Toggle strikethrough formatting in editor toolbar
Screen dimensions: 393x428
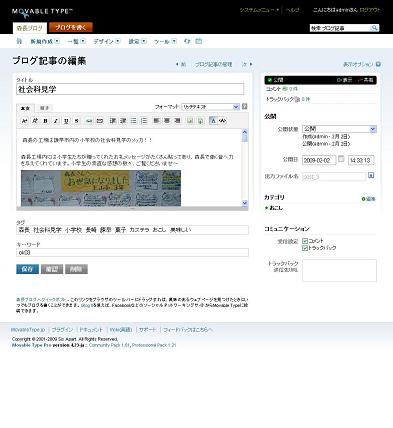[77, 121]
